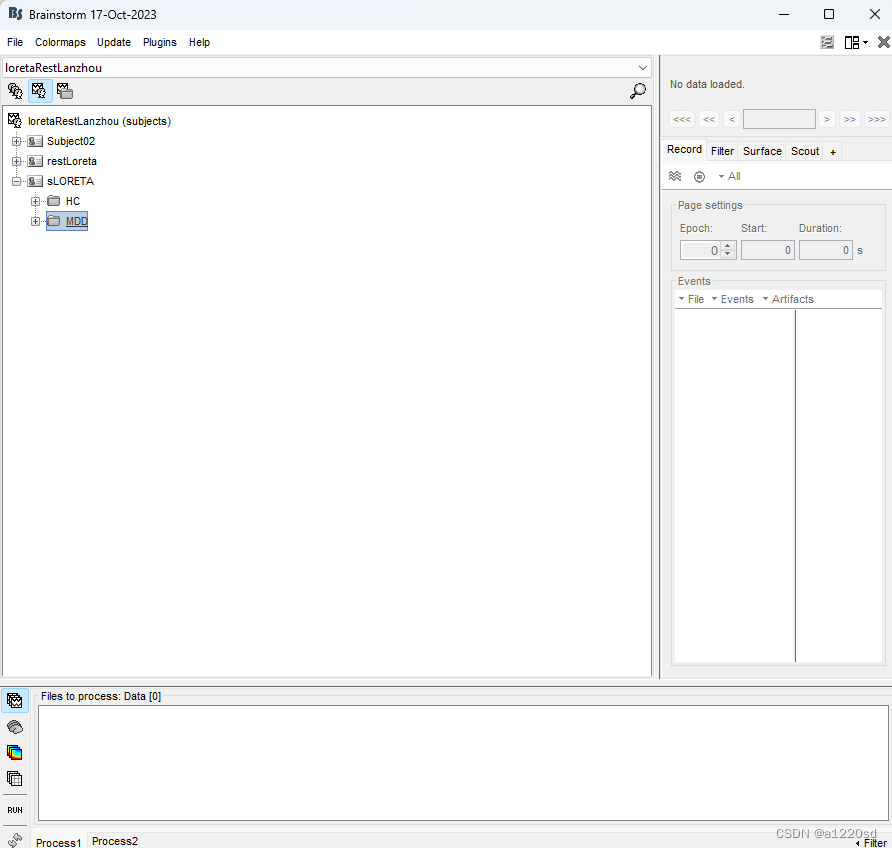This screenshot has width=892, height=848.
Task: Open the protocol dropdown loretaRestLanzhou
Action: 326,68
